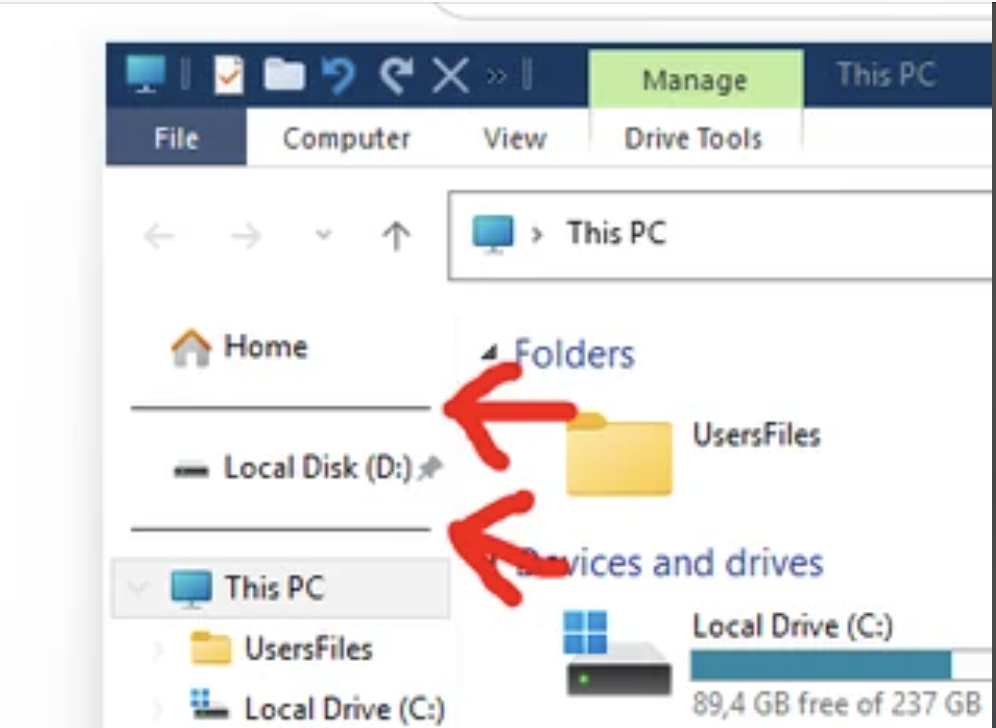Select Local Drive (C:) in navigation tree

click(345, 708)
